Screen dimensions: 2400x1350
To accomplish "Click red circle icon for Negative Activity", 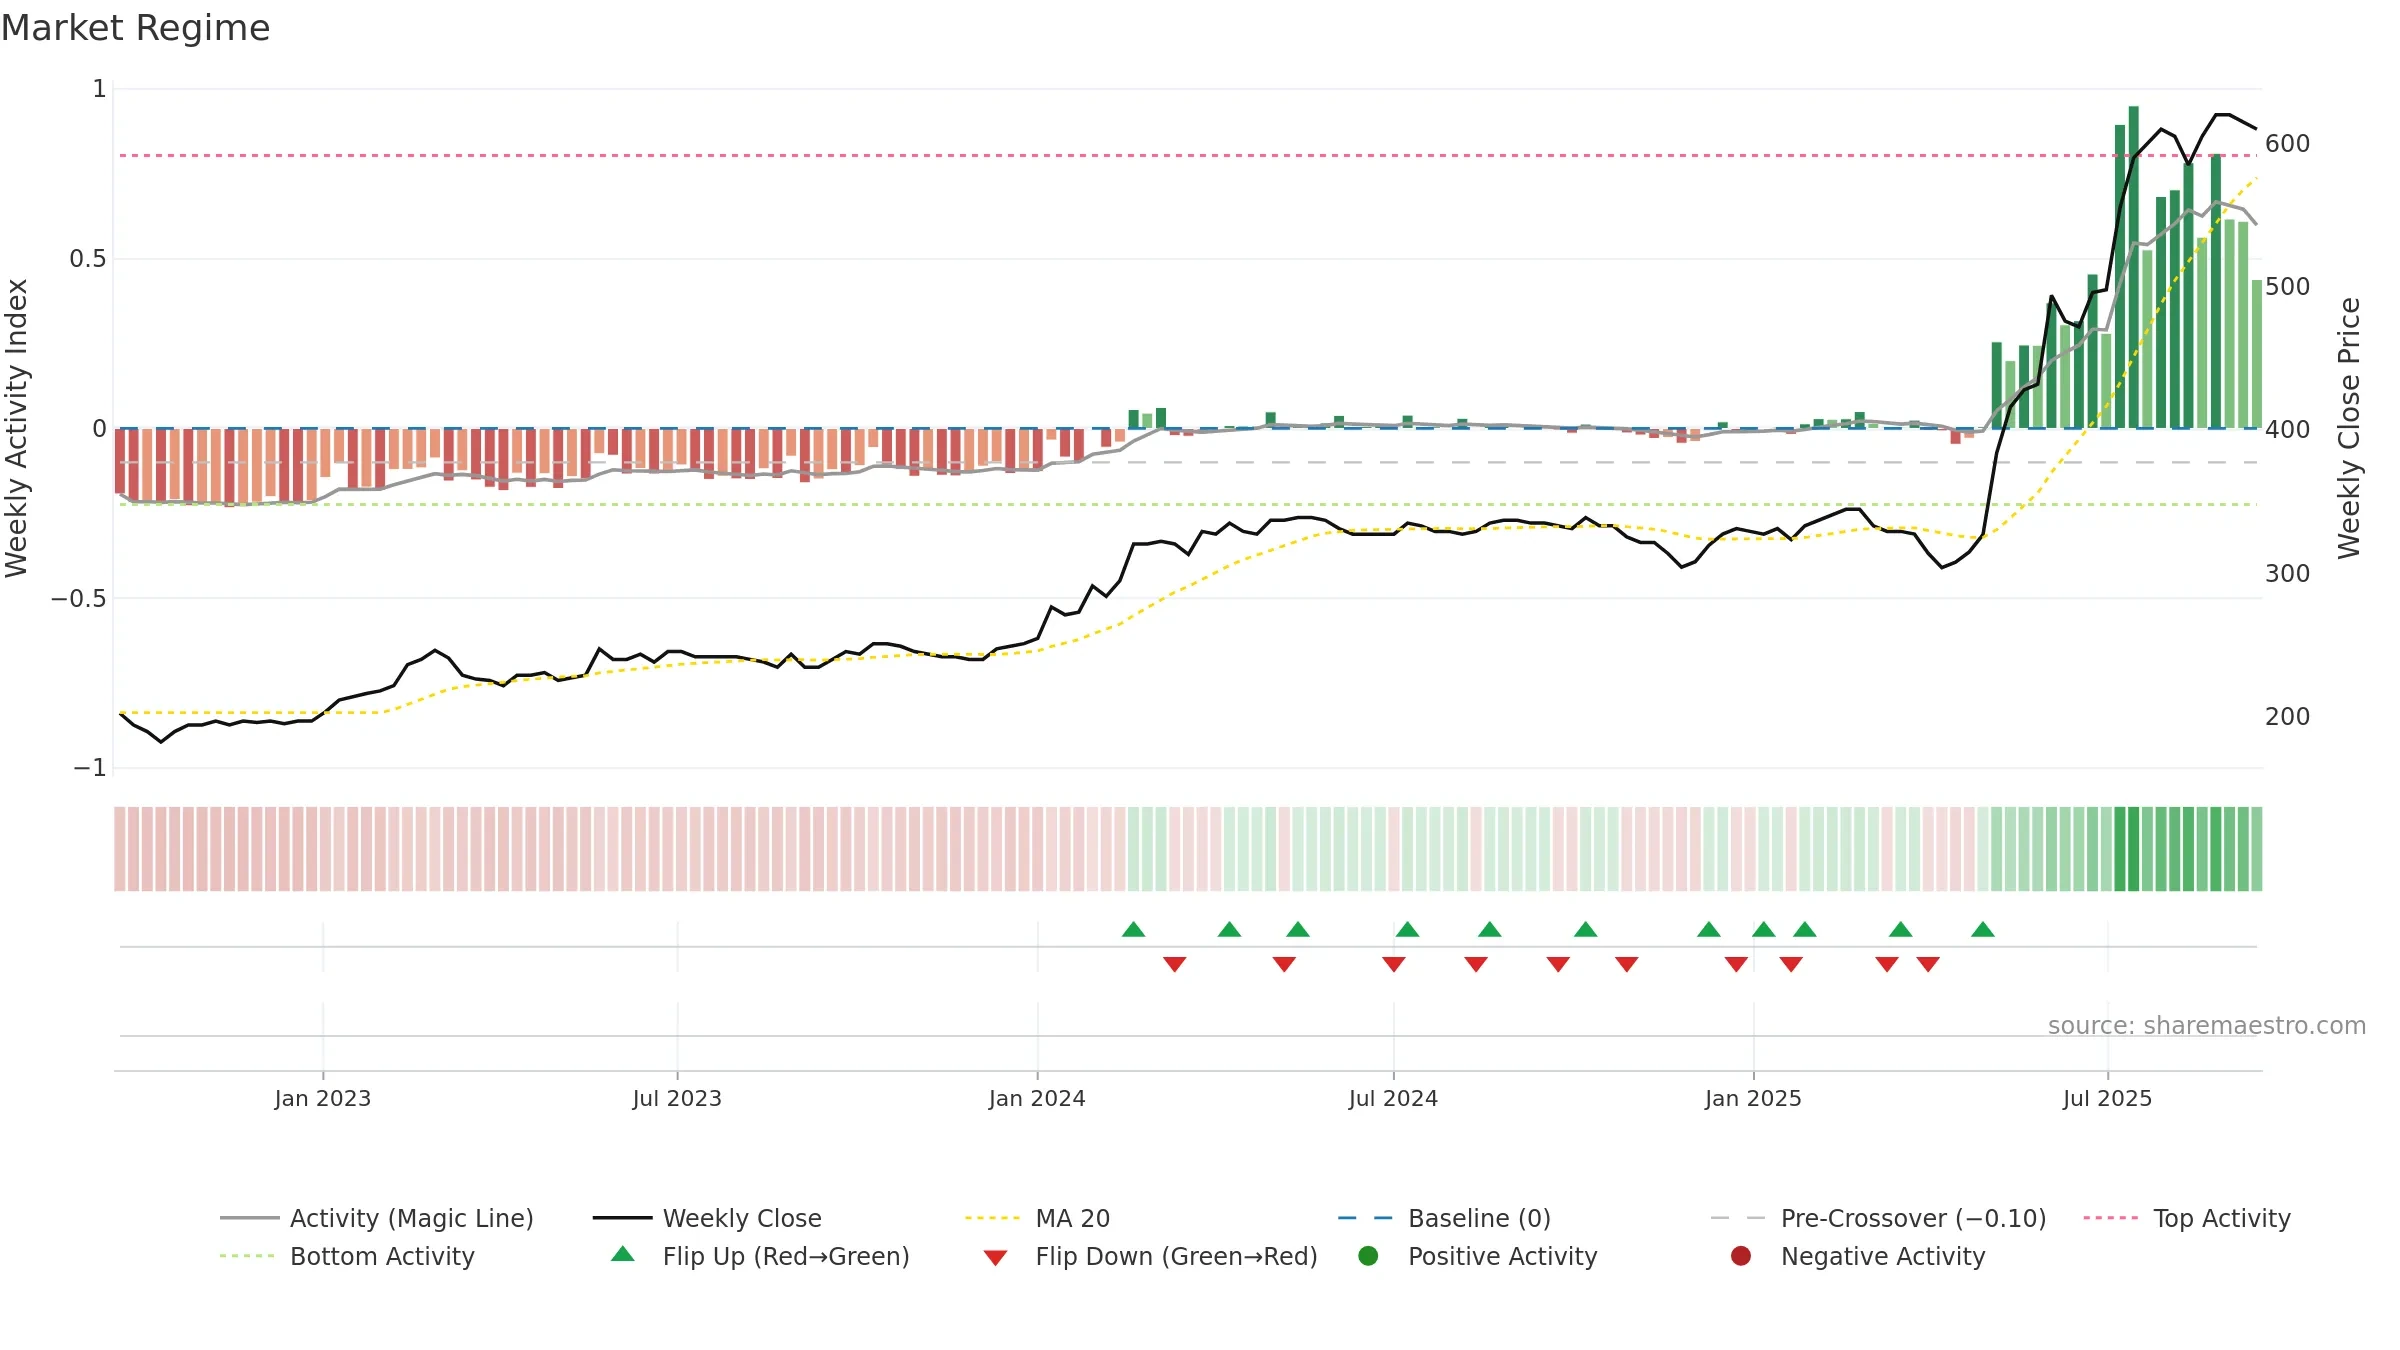I will (1741, 1256).
